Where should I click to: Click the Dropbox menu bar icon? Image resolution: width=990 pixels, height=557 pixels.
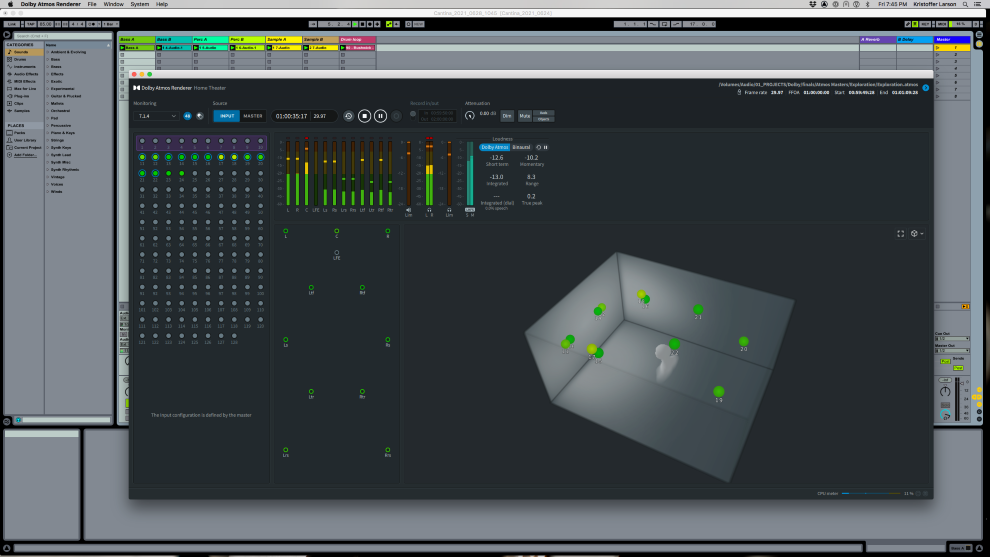pyautogui.click(x=813, y=4)
